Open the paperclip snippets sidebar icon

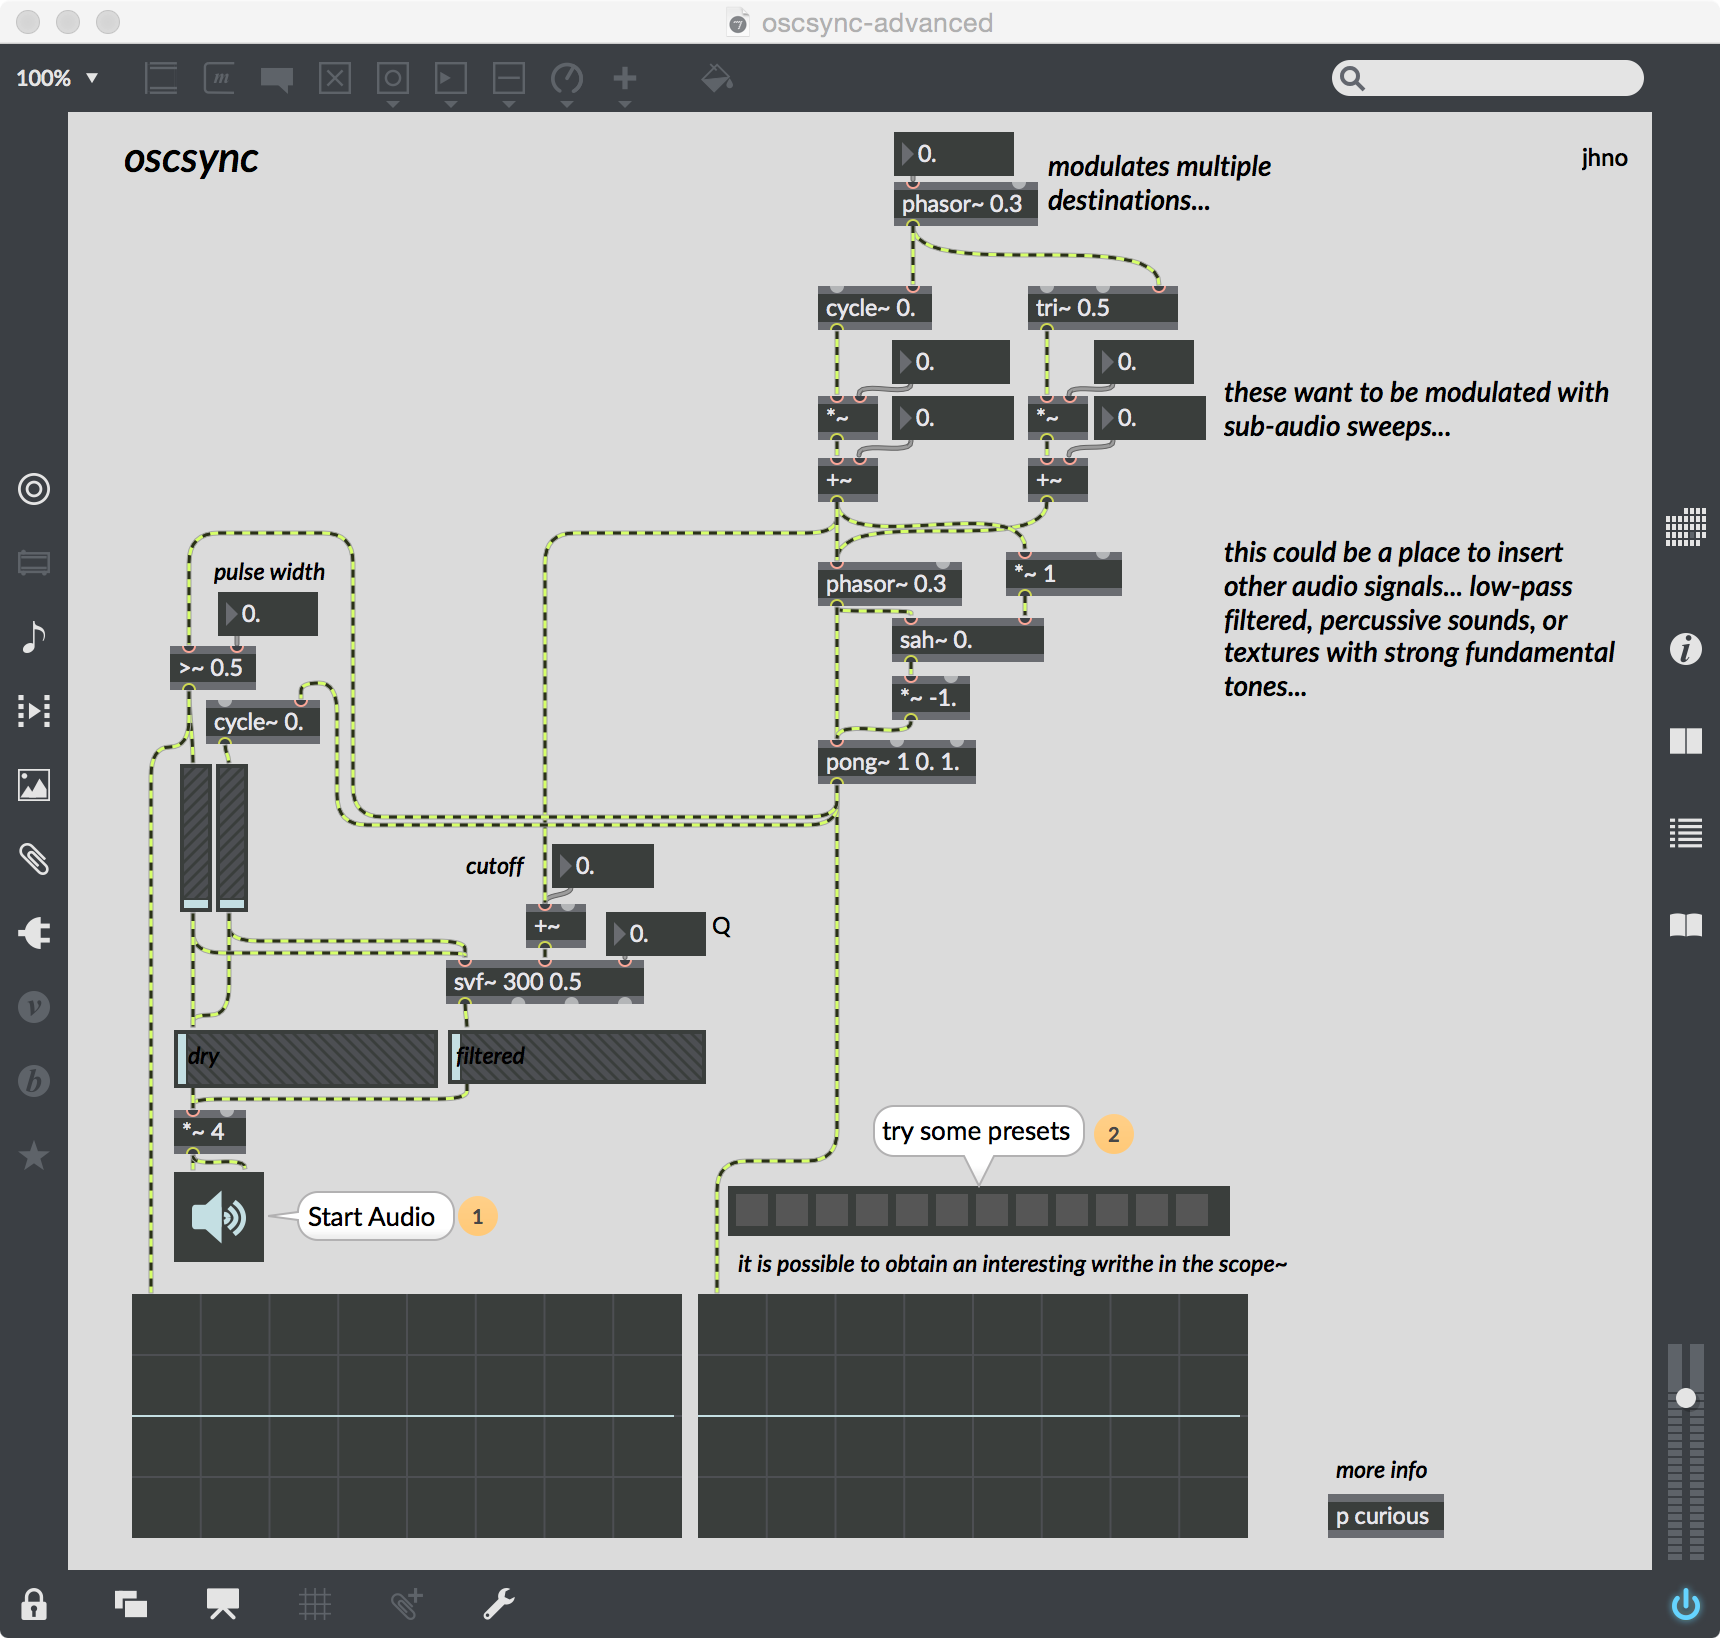coord(34,859)
